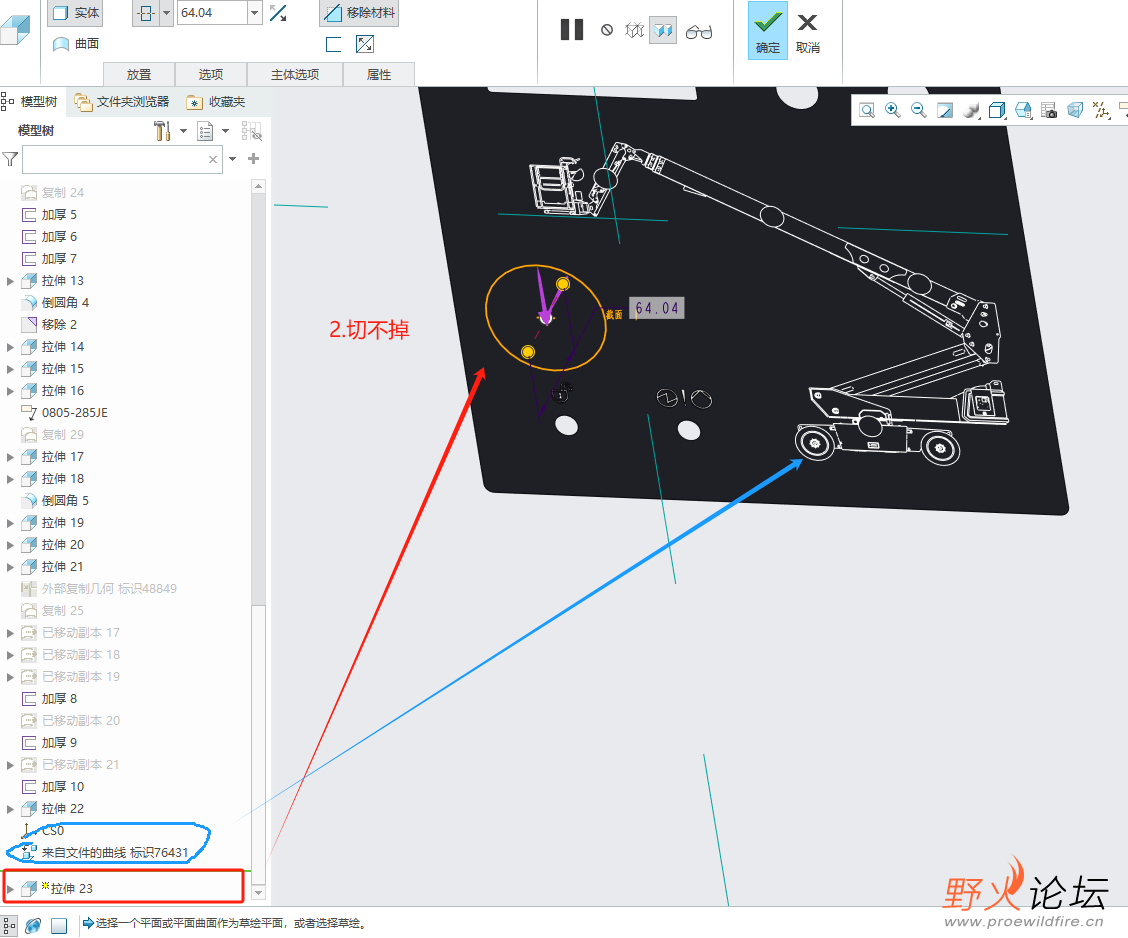Open the depth option type dropdown arrow
Screen dimensions: 1128x938
click(x=166, y=13)
